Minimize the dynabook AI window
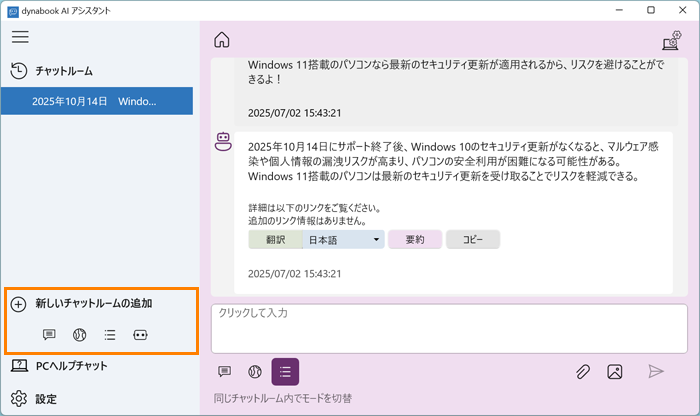 619,10
